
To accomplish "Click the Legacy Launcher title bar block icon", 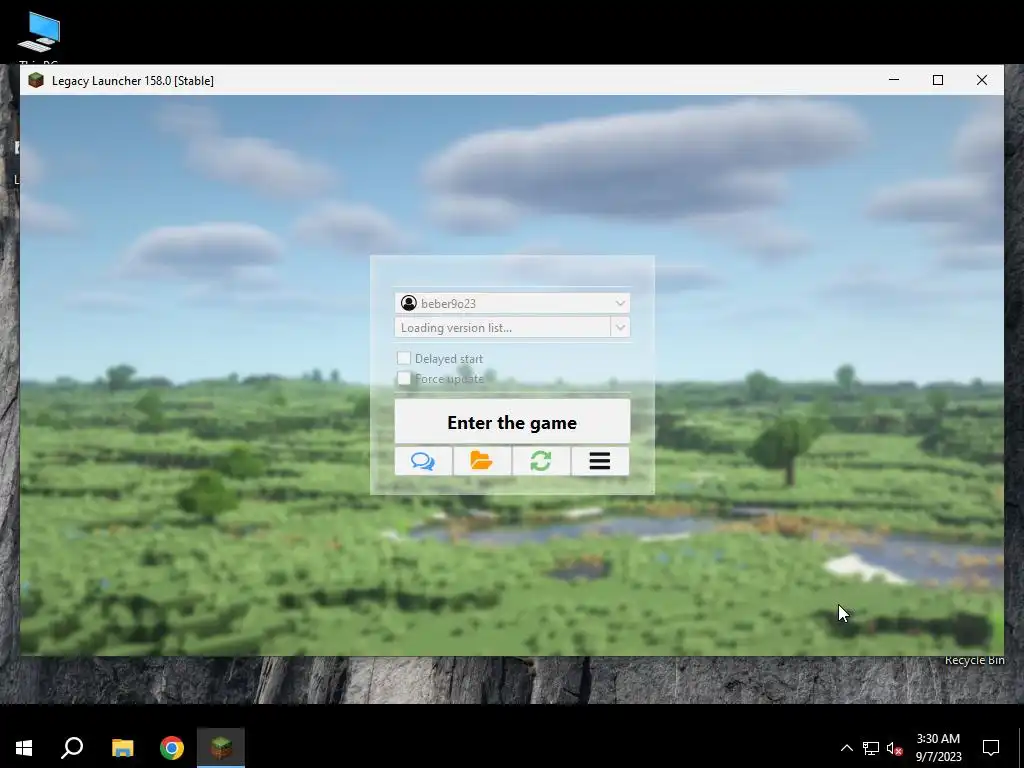I will 36,80.
